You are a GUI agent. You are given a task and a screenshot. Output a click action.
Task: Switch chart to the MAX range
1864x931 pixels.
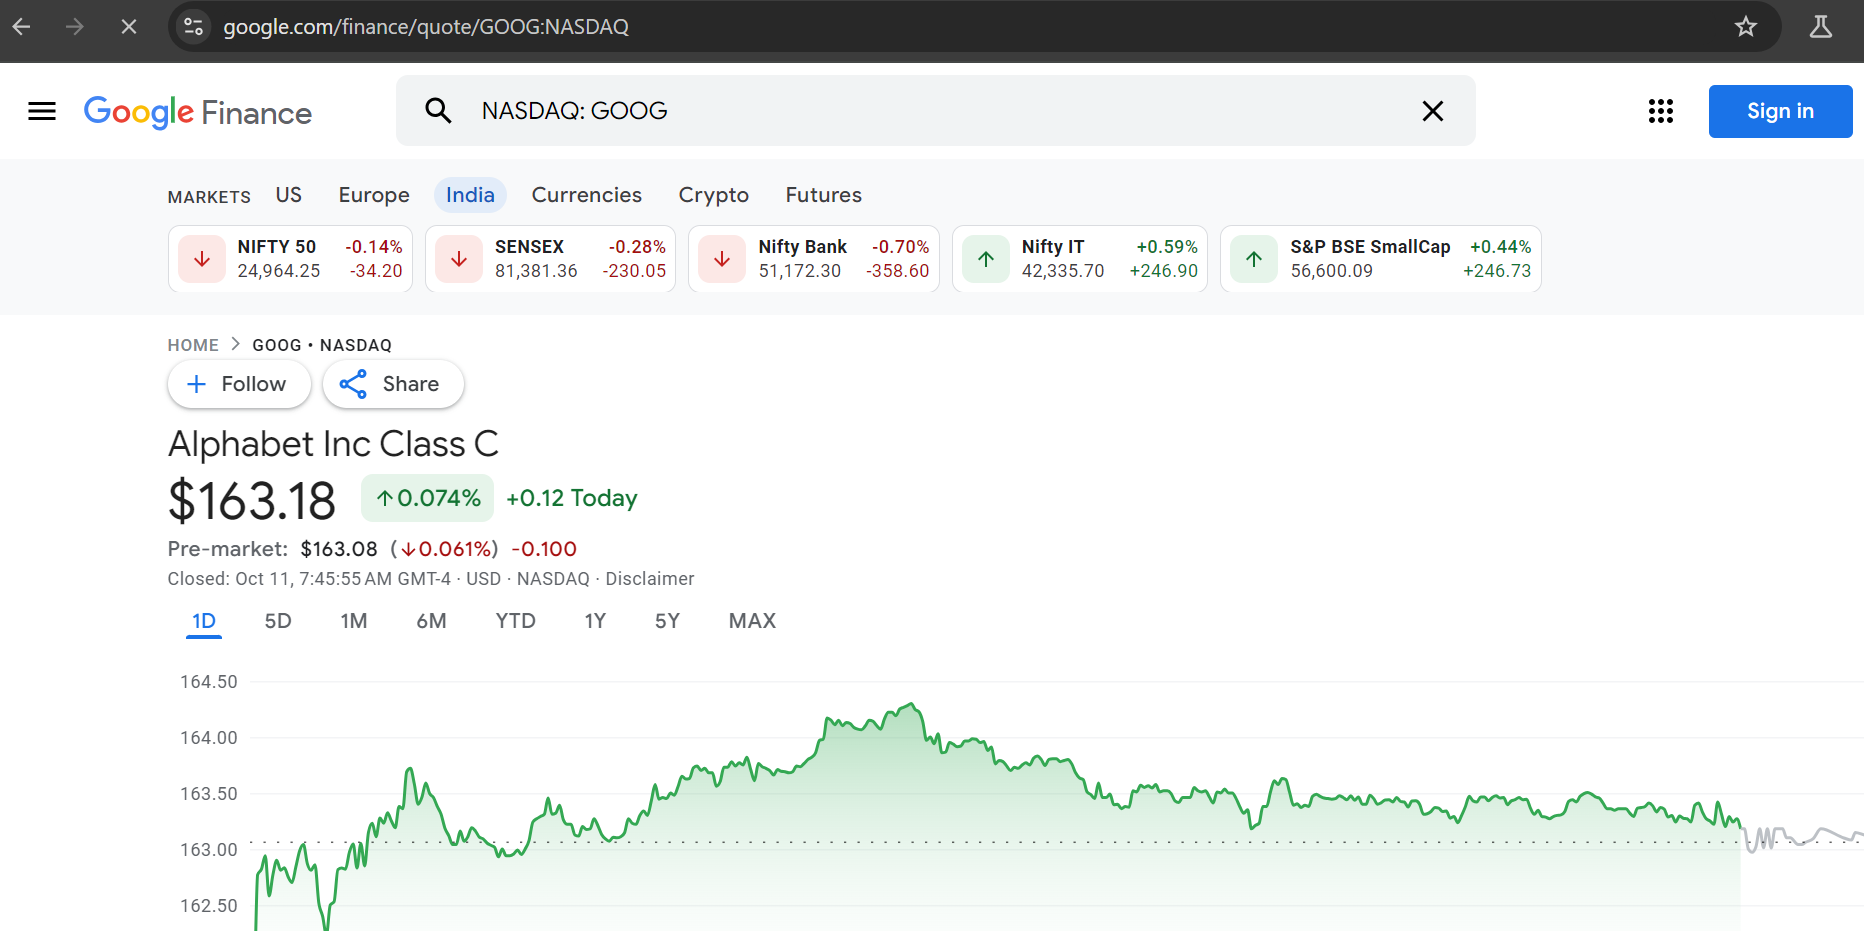(752, 621)
